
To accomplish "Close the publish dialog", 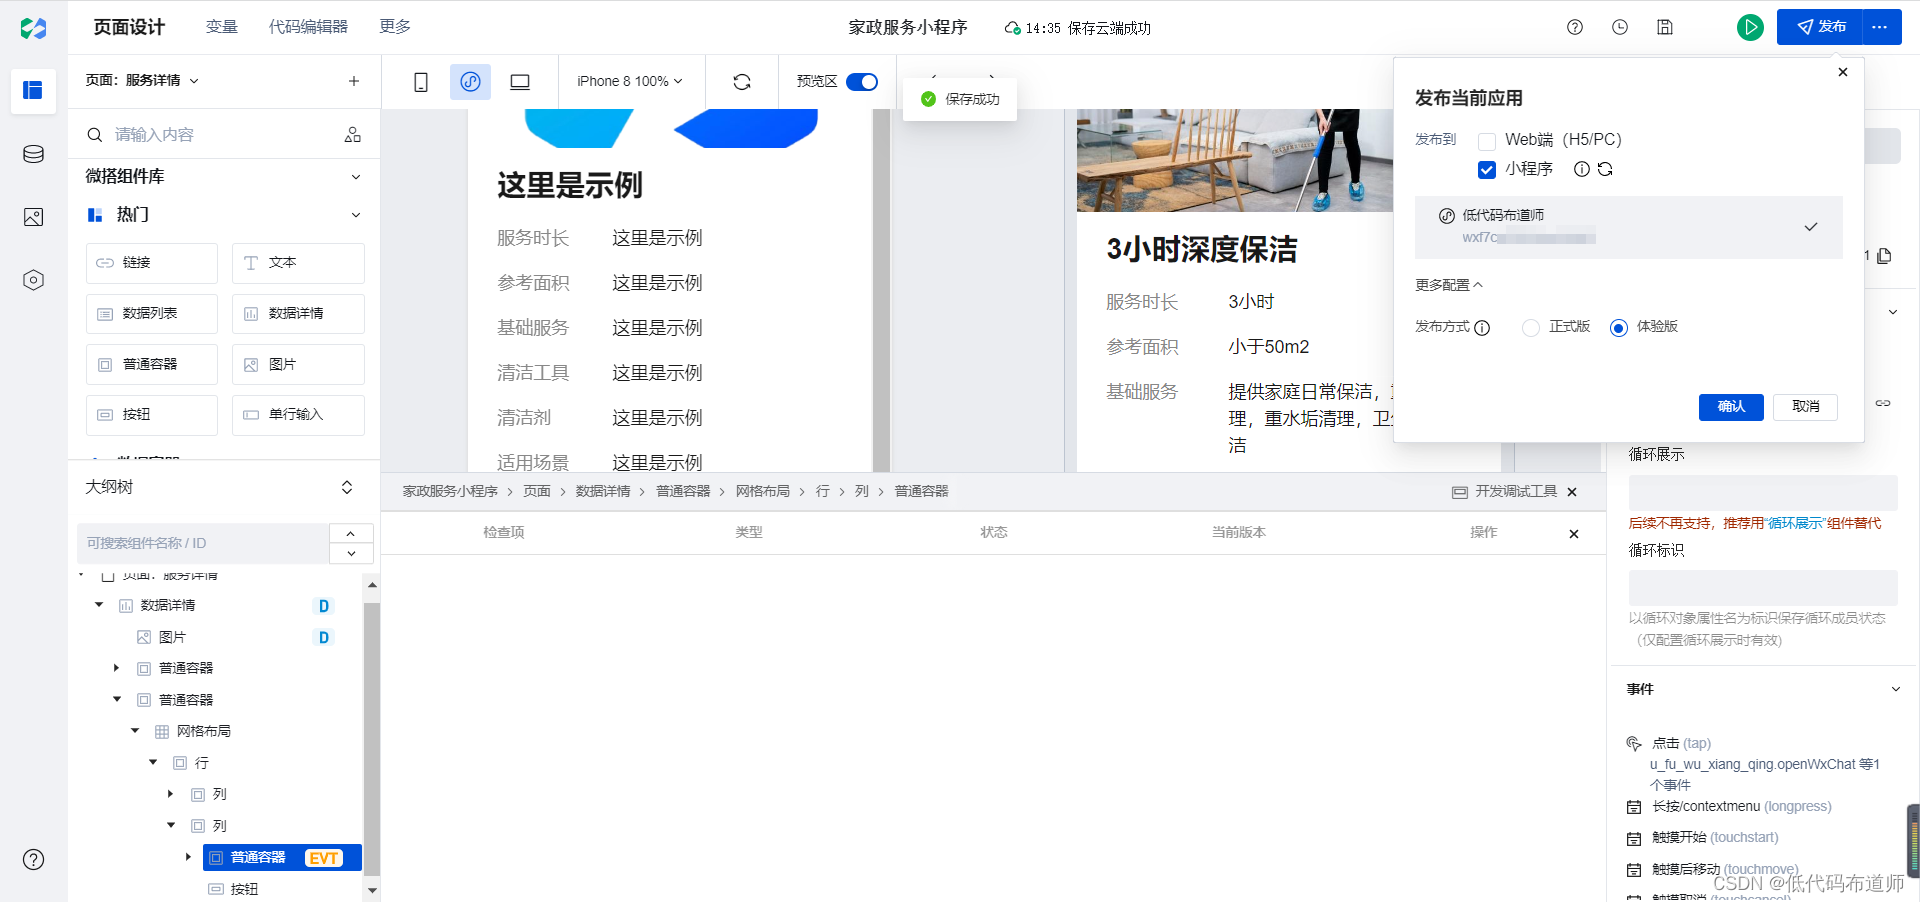I will [1843, 72].
